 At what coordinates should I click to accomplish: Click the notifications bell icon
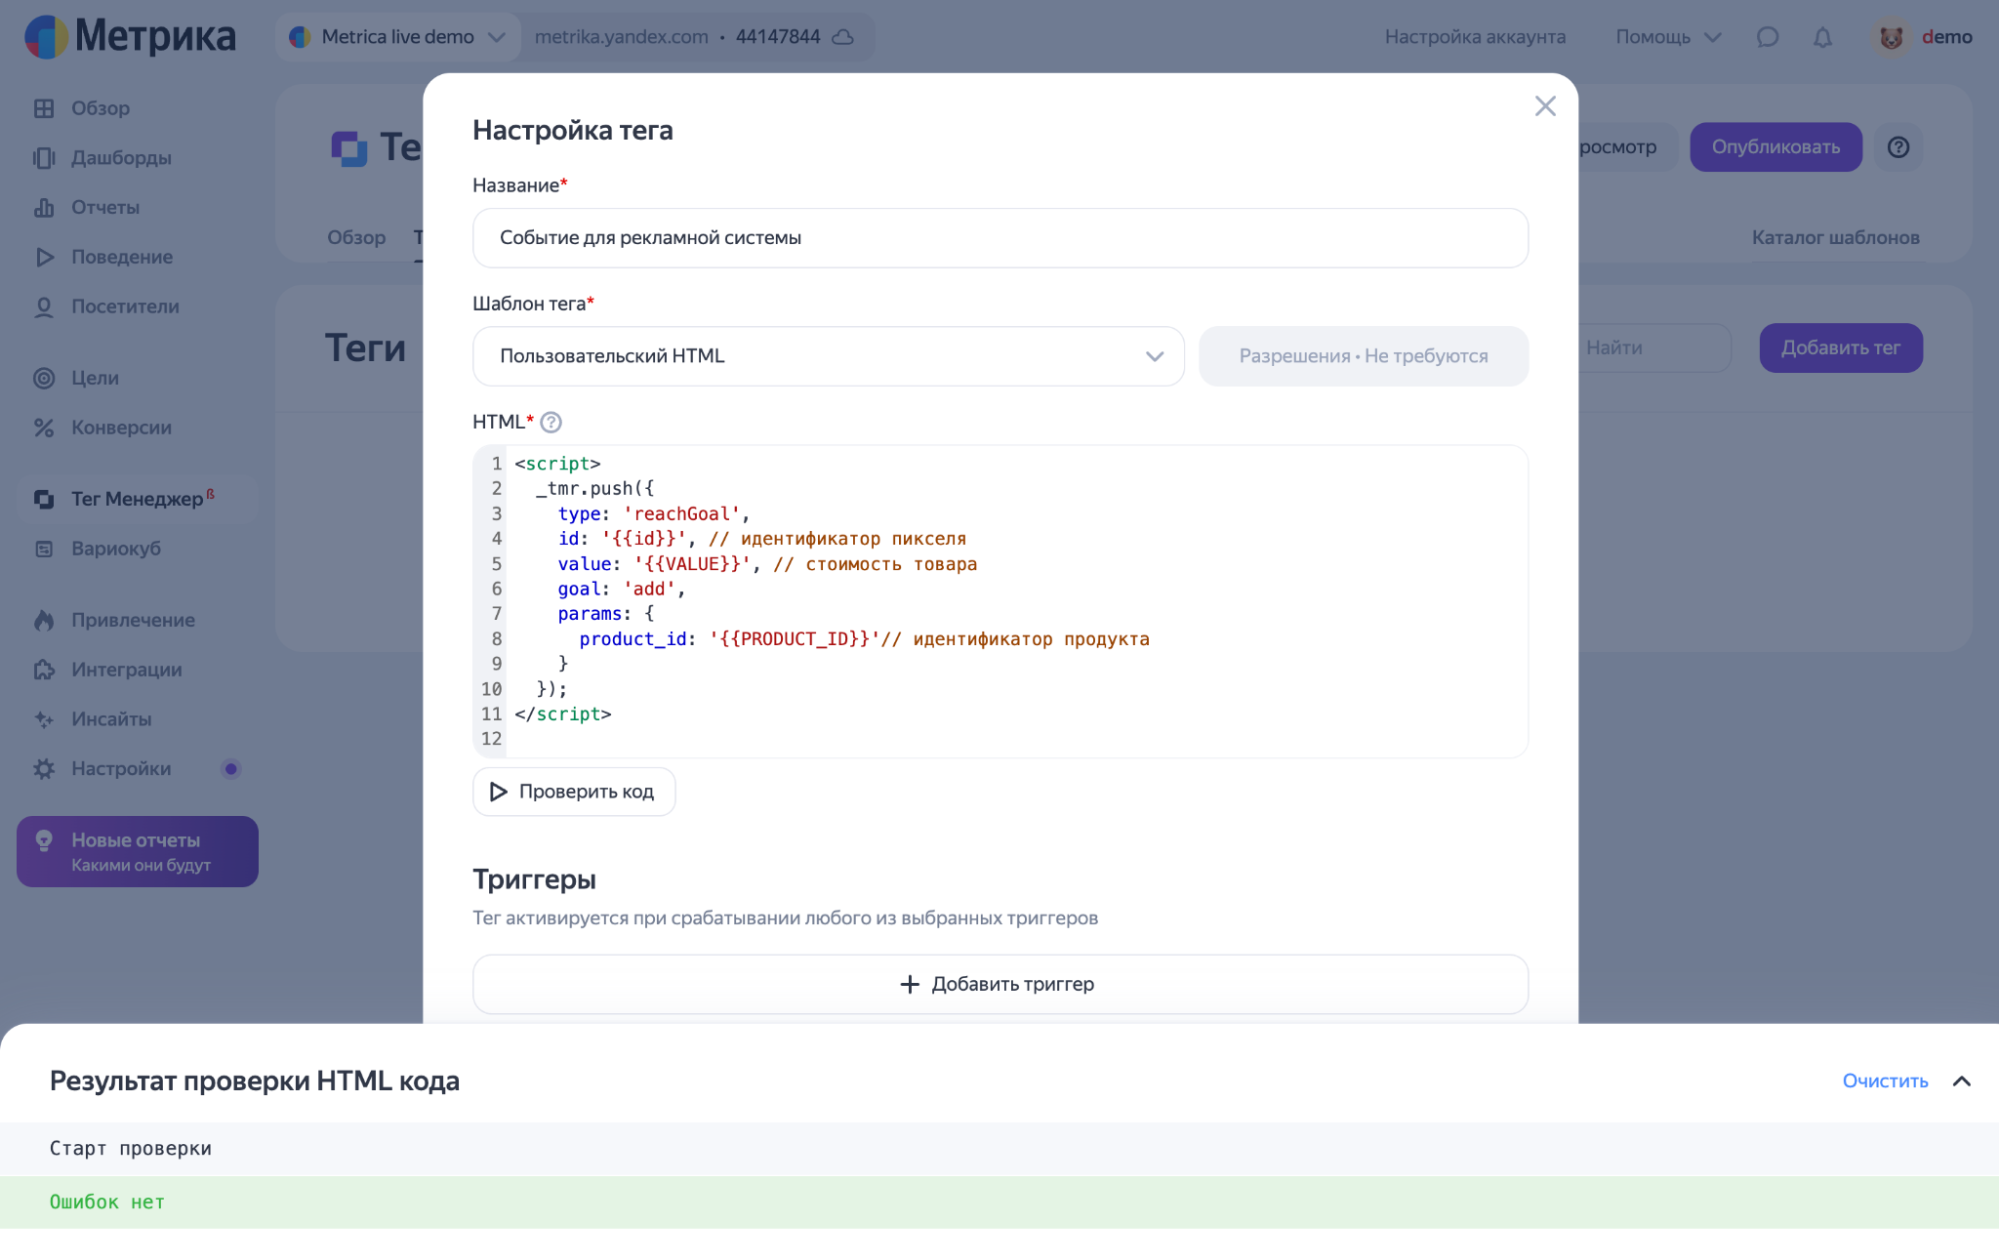click(1822, 37)
